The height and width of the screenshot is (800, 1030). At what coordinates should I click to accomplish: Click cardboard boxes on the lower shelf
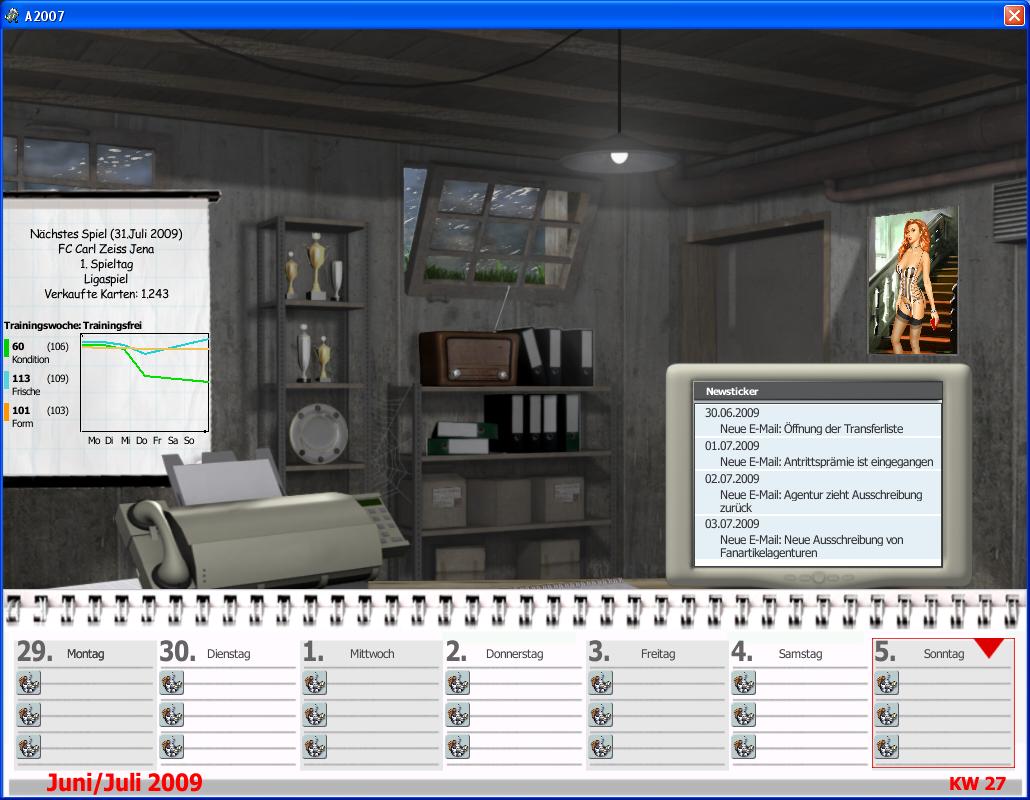coord(503,500)
